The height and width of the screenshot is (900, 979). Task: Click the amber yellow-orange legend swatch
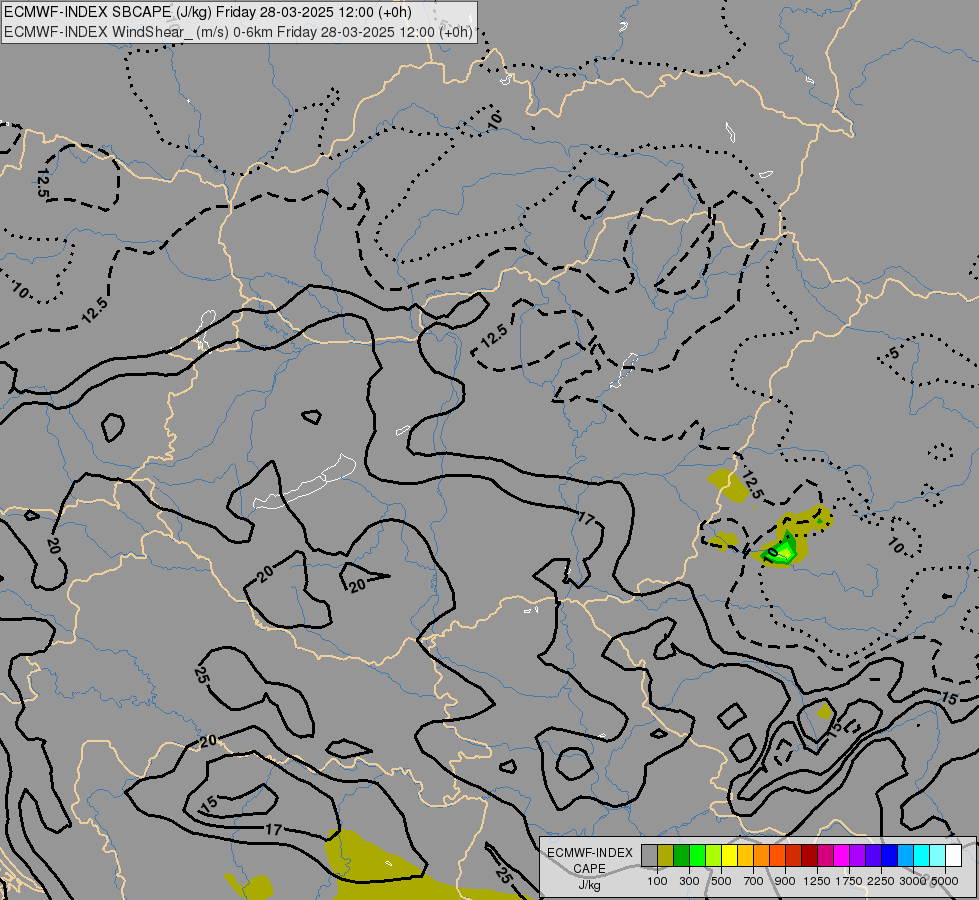[745, 856]
